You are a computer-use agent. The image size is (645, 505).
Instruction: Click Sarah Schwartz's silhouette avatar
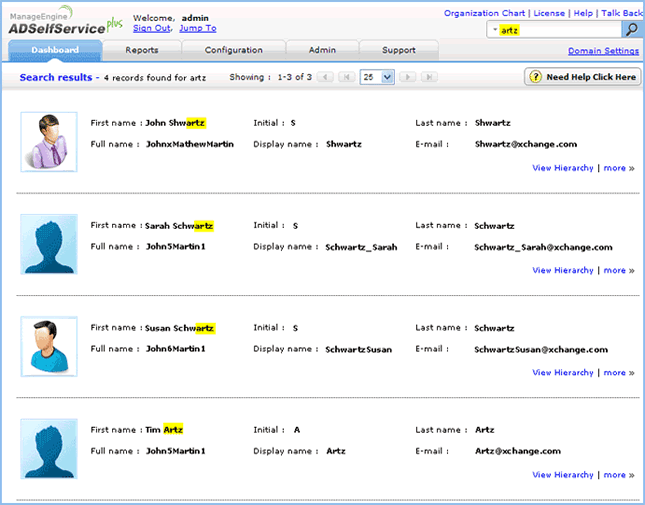point(49,243)
